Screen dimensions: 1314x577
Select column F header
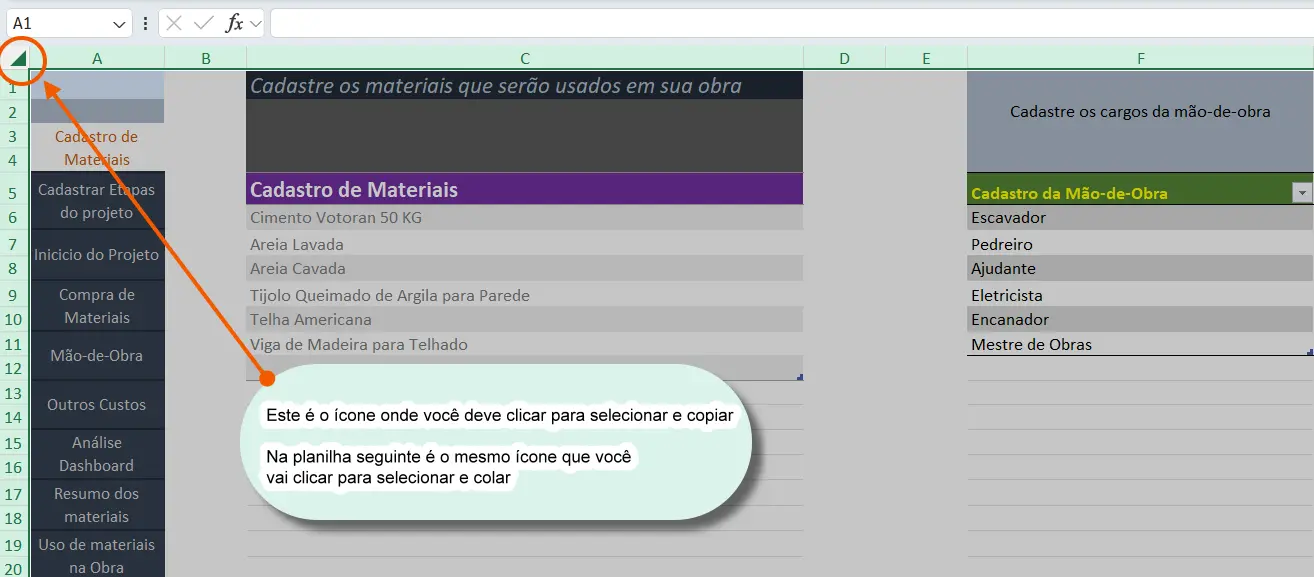(x=1141, y=59)
